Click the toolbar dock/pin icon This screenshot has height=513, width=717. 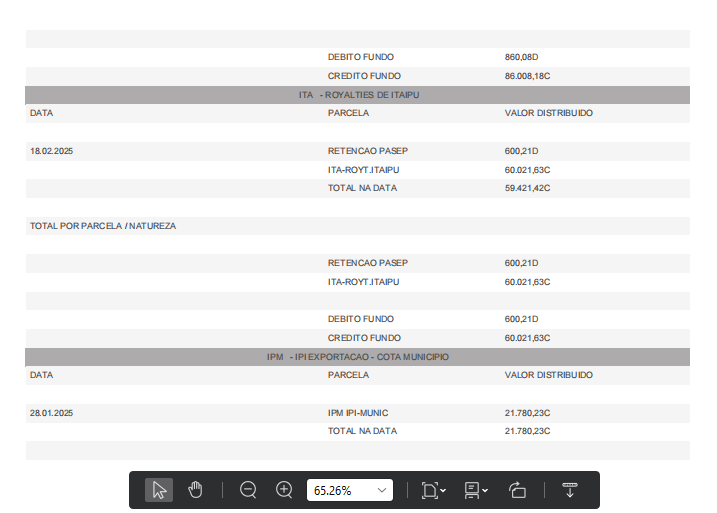click(570, 490)
